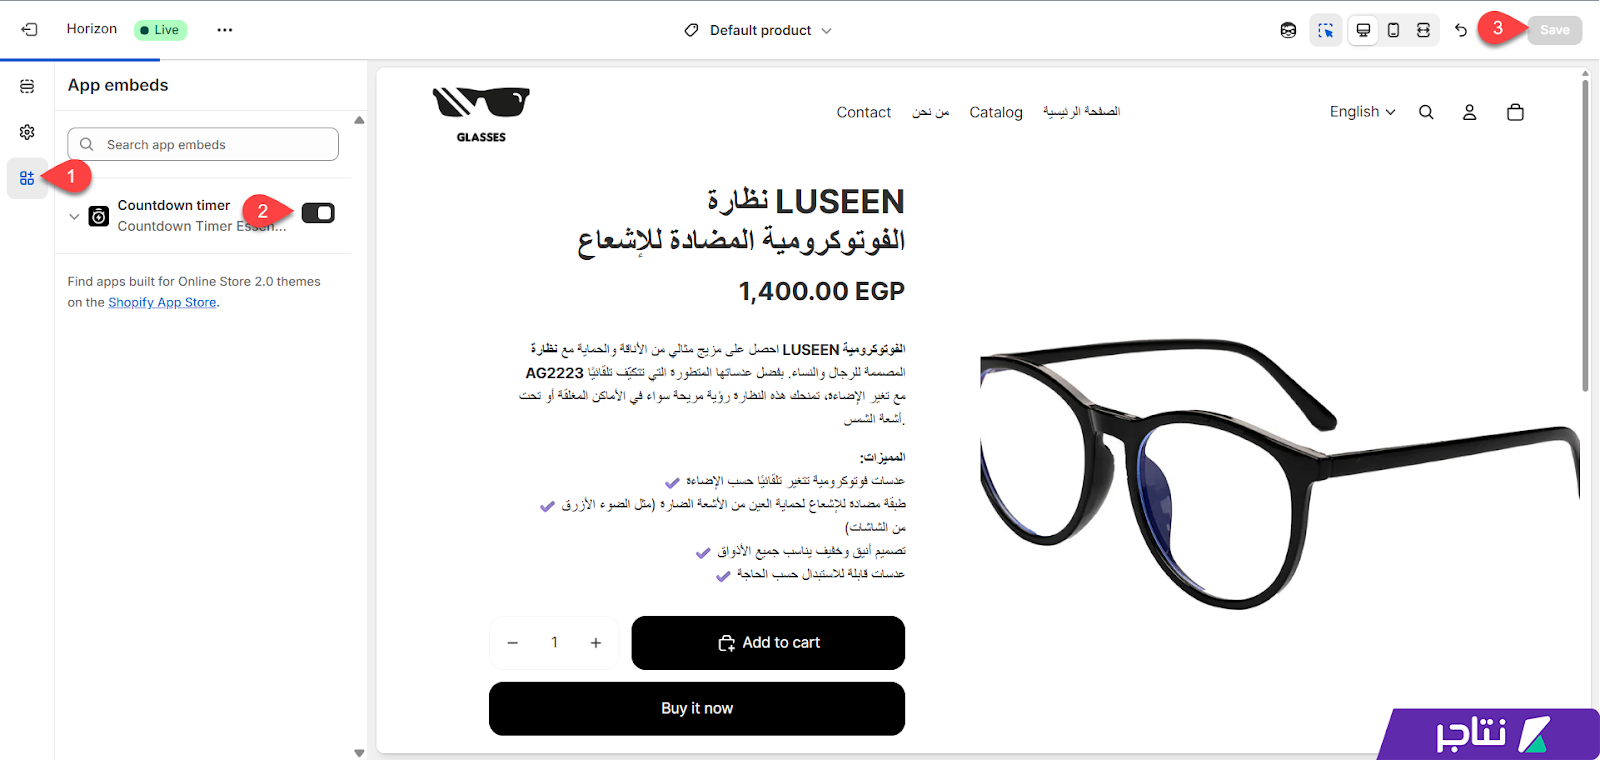Click the exit editor back icon
The height and width of the screenshot is (760, 1600).
pyautogui.click(x=29, y=30)
